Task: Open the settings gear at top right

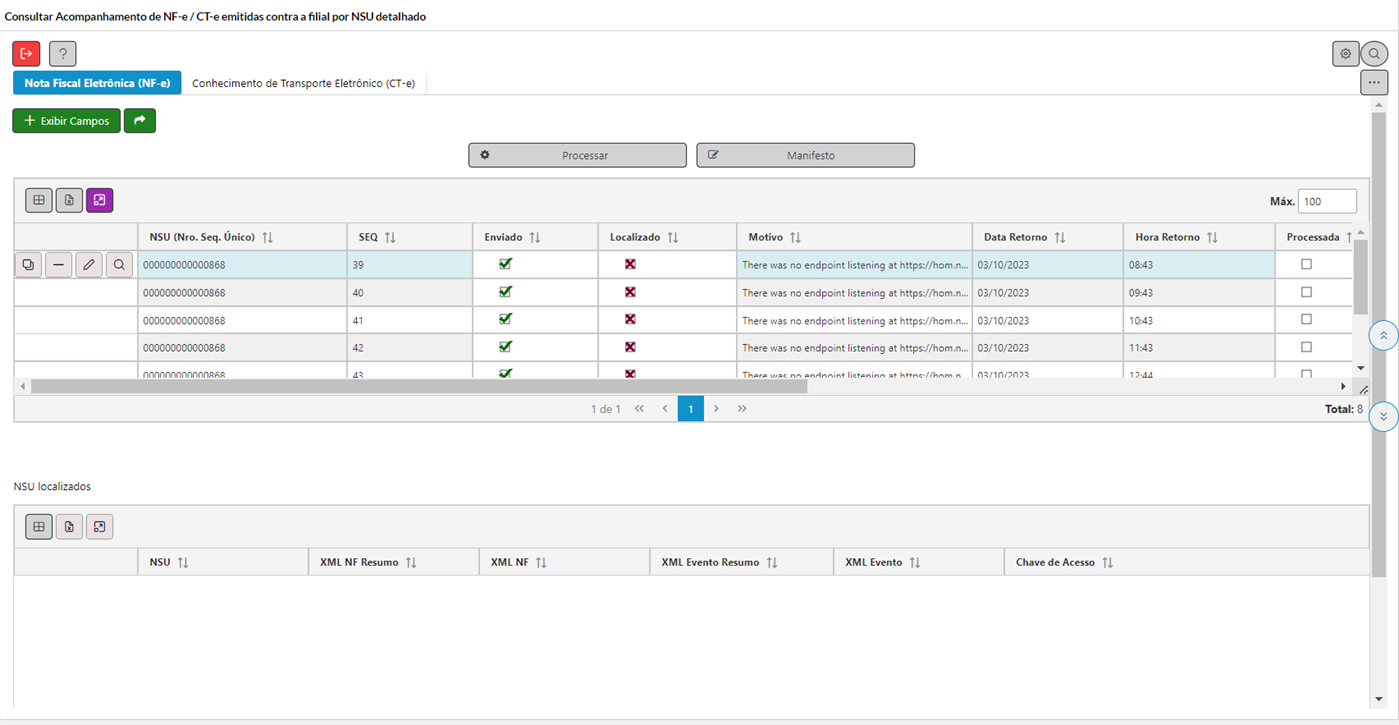Action: point(1346,54)
